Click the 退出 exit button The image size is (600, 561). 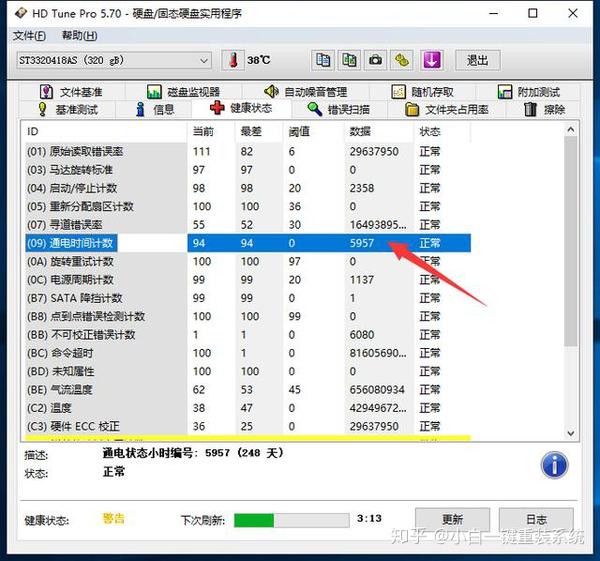478,60
